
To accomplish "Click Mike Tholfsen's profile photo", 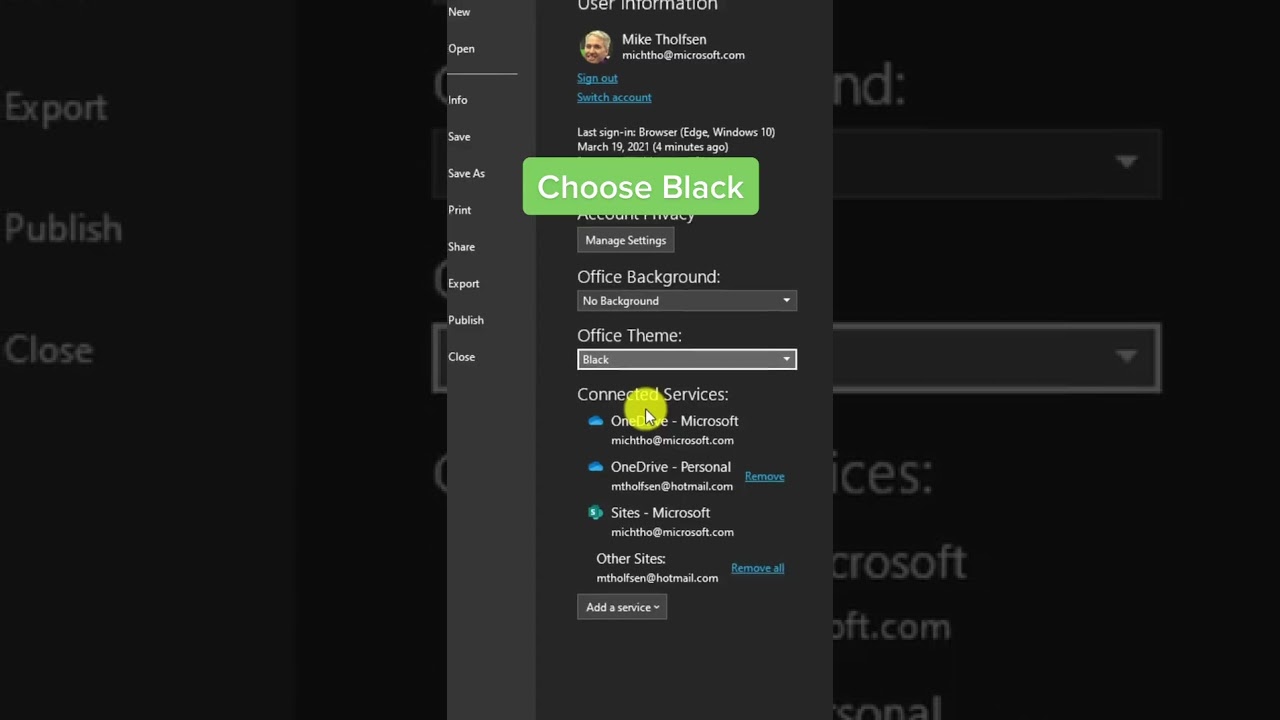I will [596, 47].
